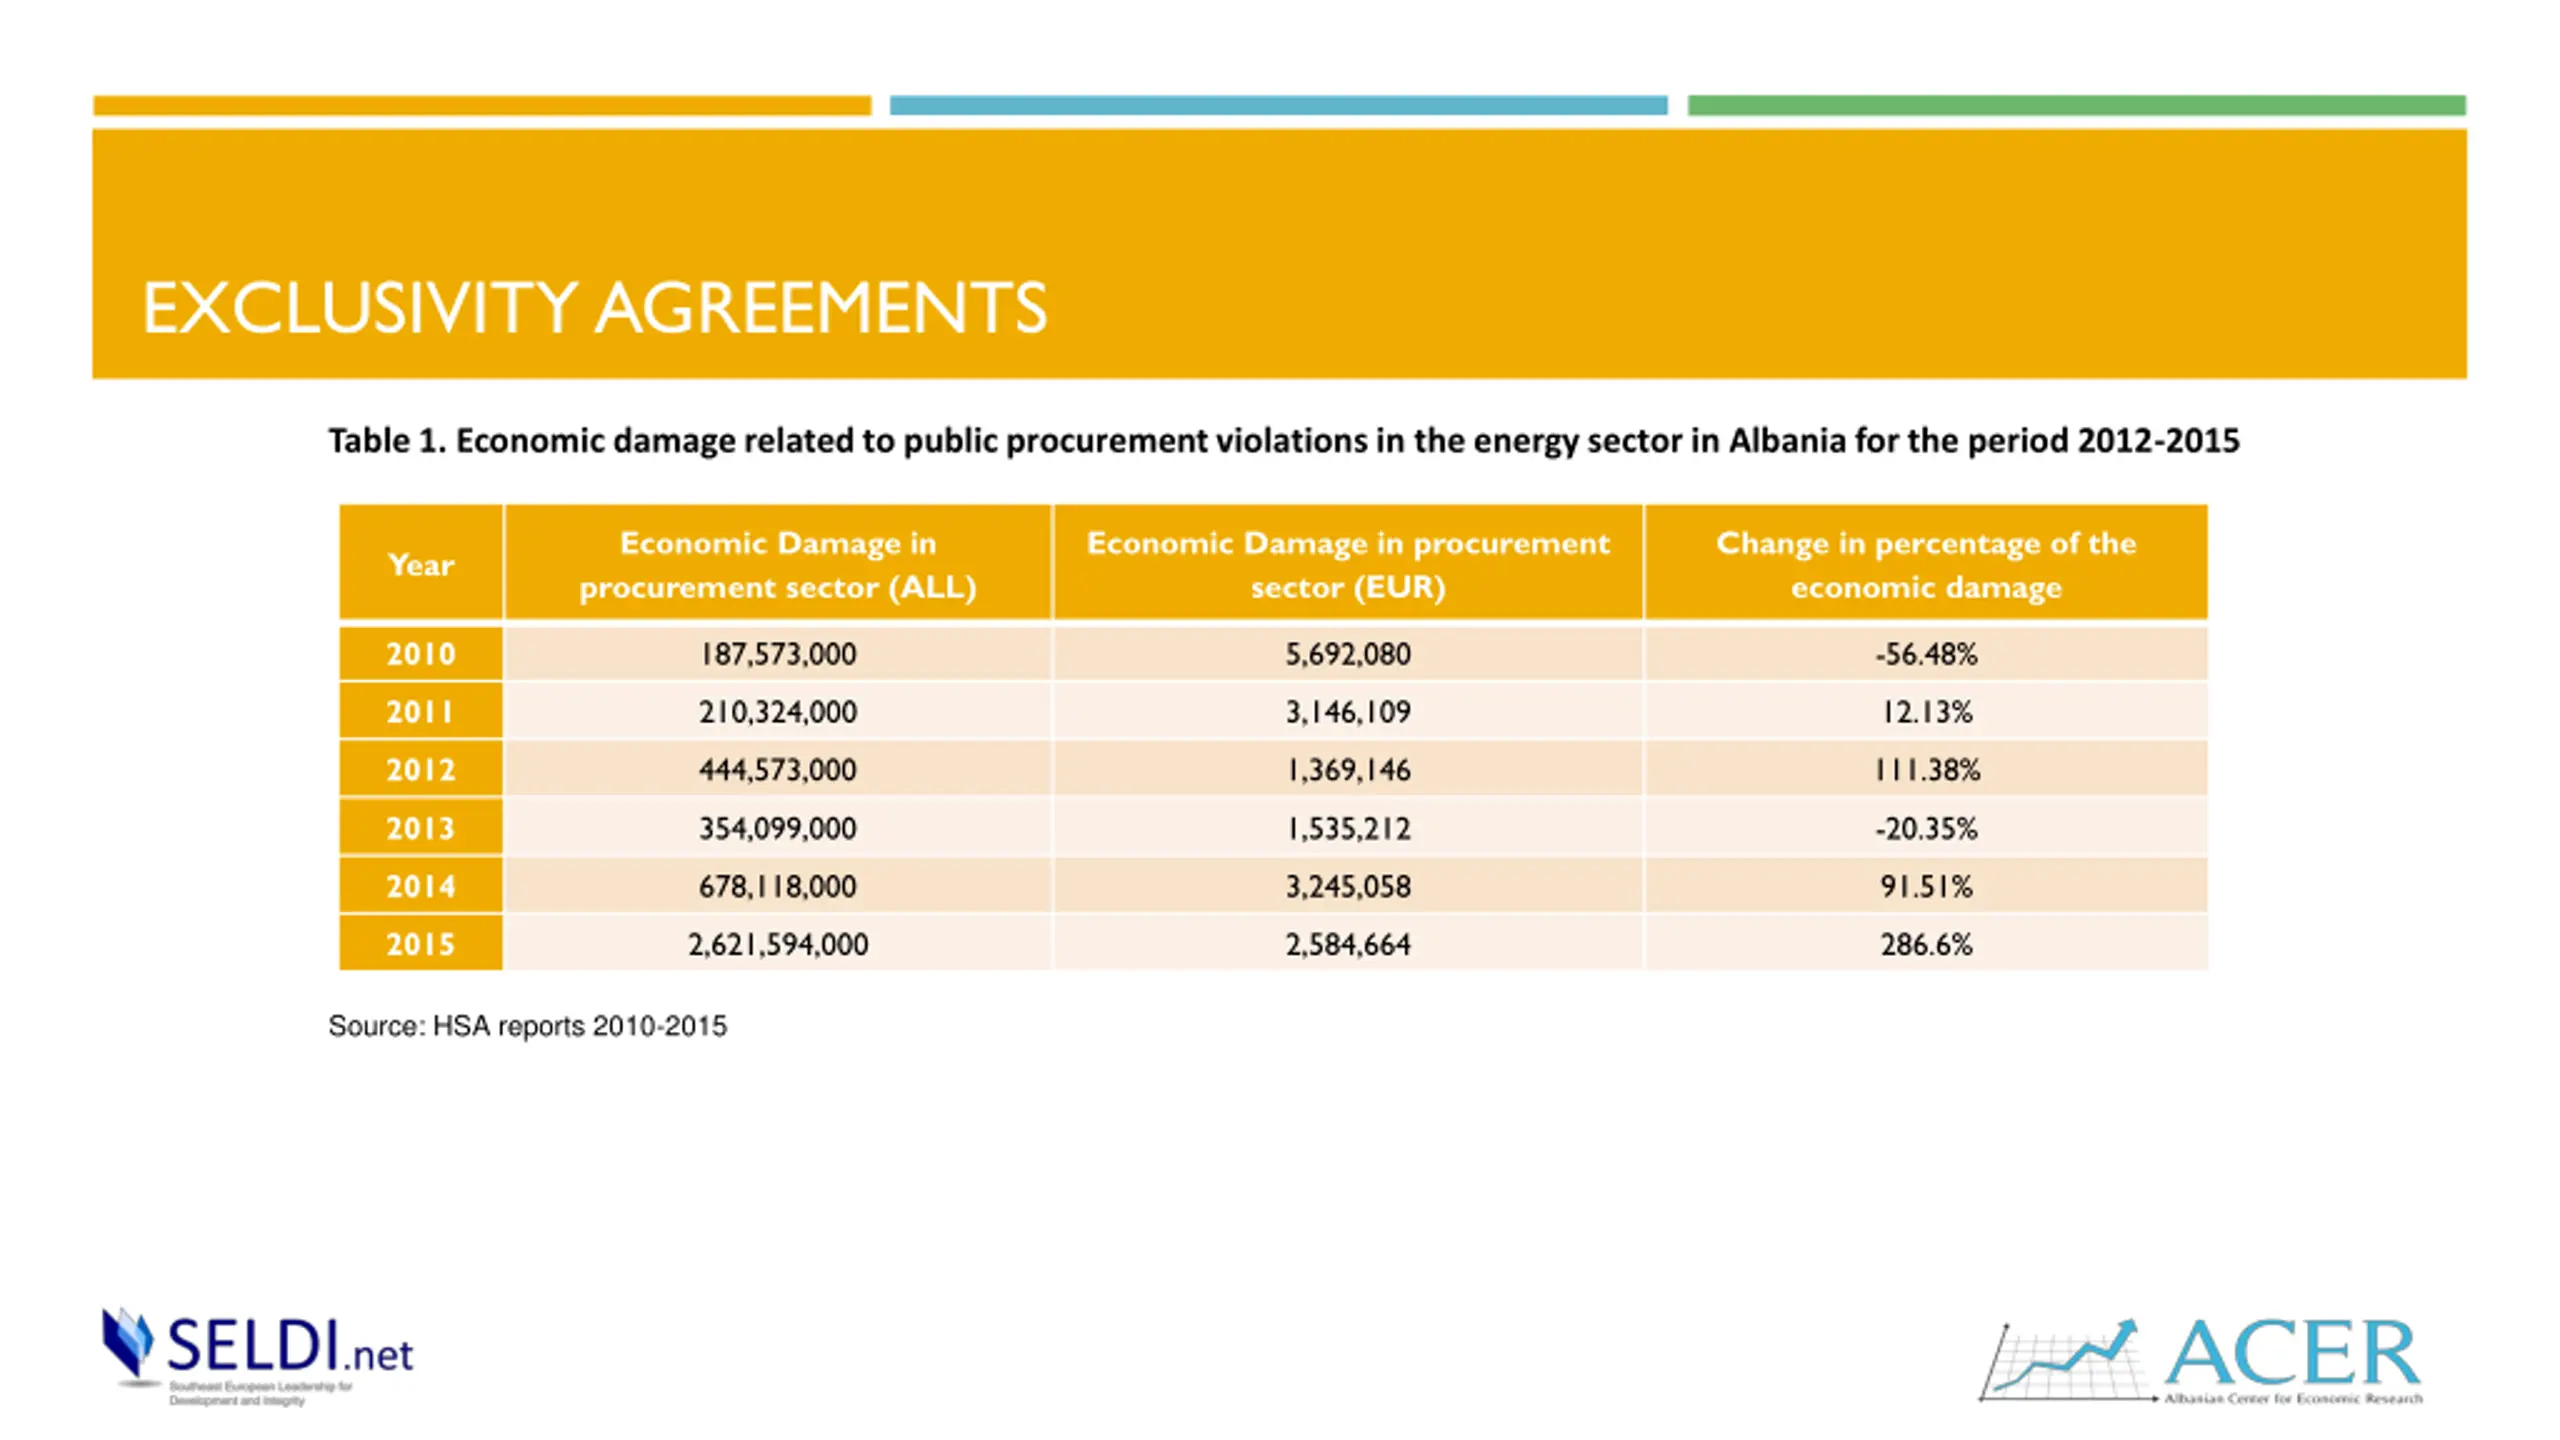Select the 2014 row label
The width and height of the screenshot is (2560, 1440).
421,886
